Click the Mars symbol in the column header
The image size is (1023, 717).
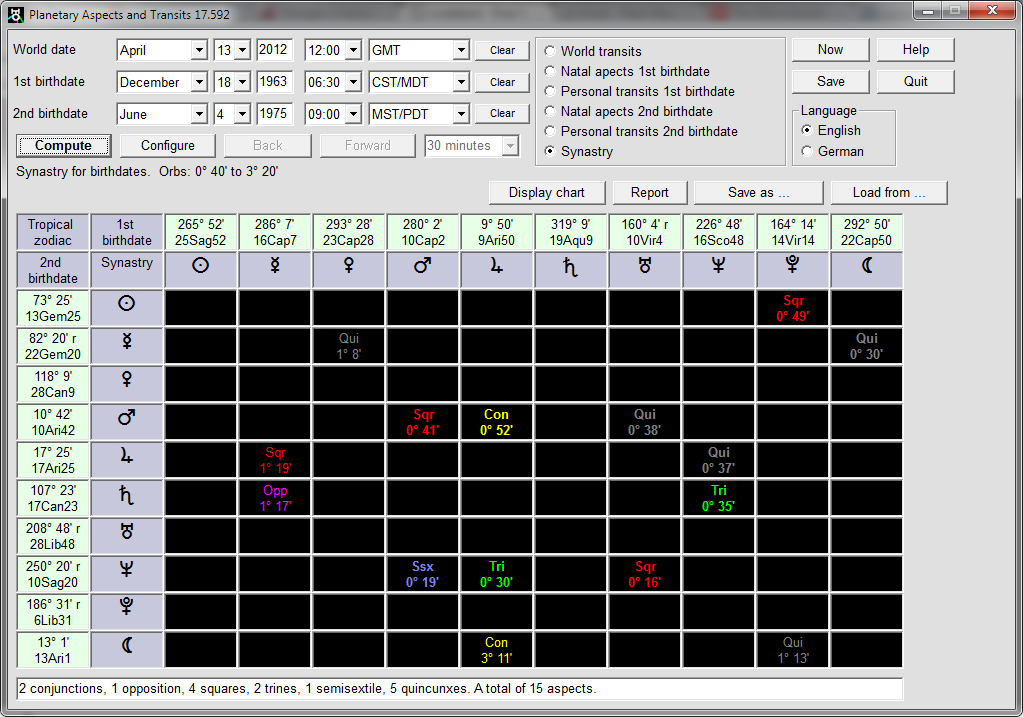423,265
